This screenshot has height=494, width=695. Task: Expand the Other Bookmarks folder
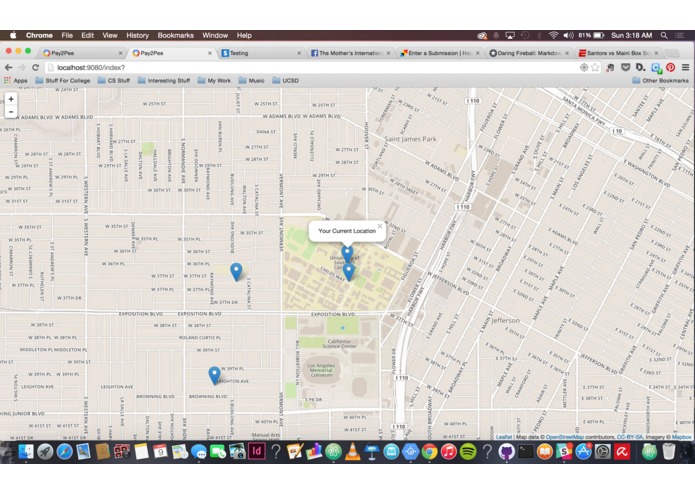(x=660, y=81)
